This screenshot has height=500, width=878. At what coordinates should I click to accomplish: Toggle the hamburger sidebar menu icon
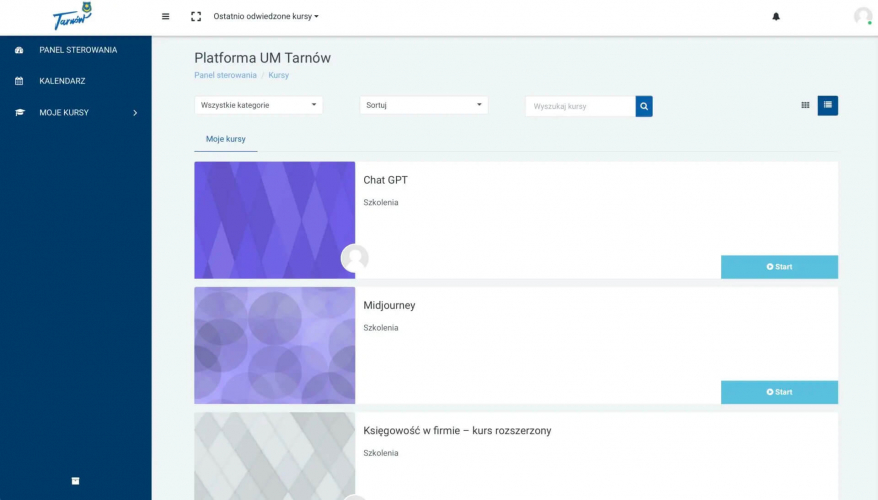(x=165, y=16)
